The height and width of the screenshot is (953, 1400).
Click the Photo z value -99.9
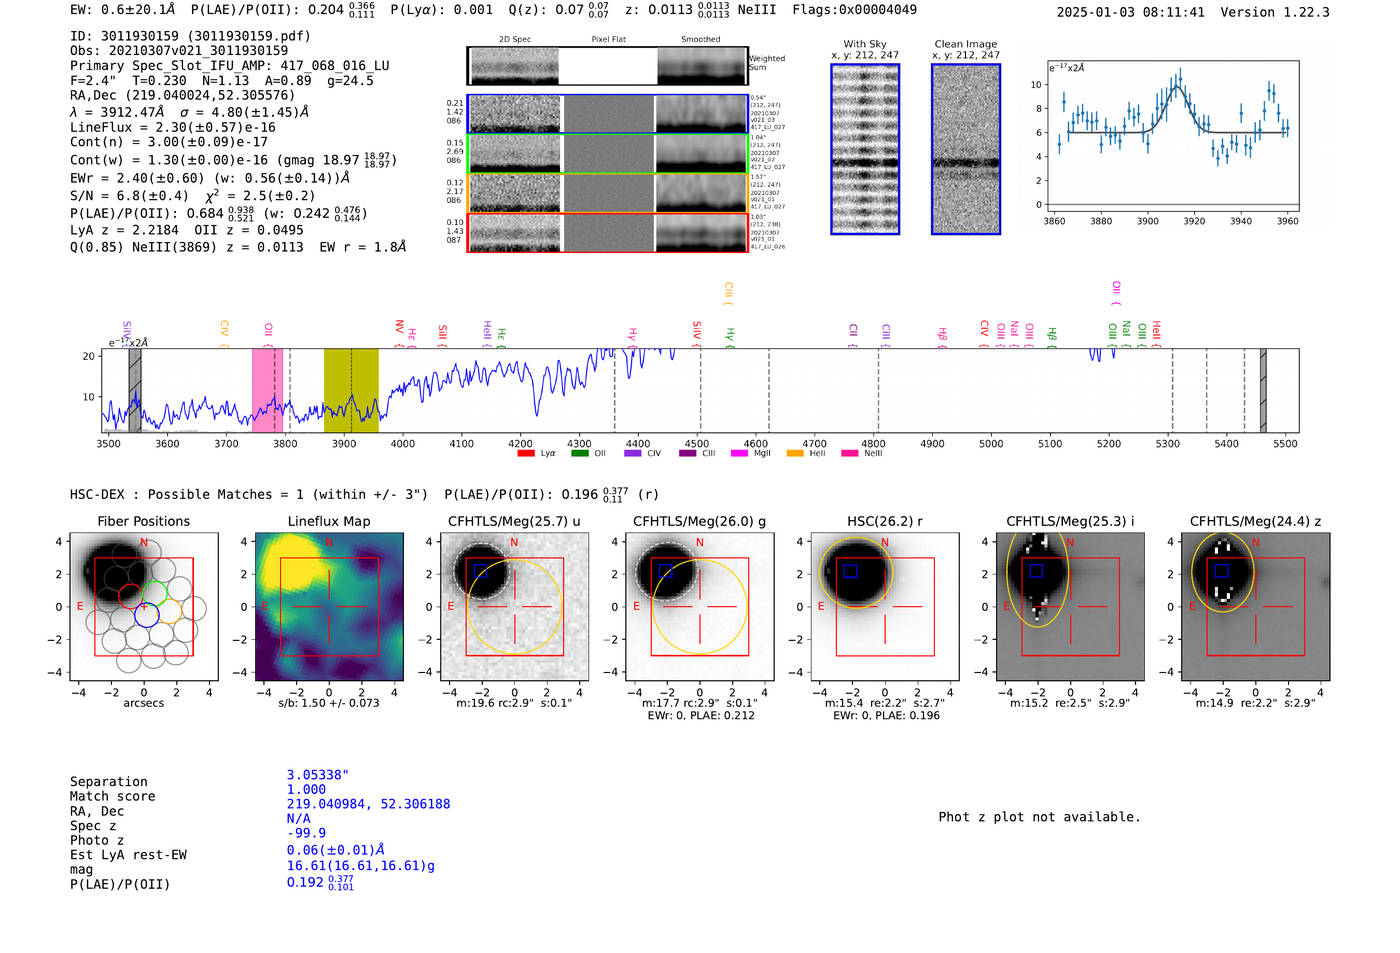(x=306, y=833)
